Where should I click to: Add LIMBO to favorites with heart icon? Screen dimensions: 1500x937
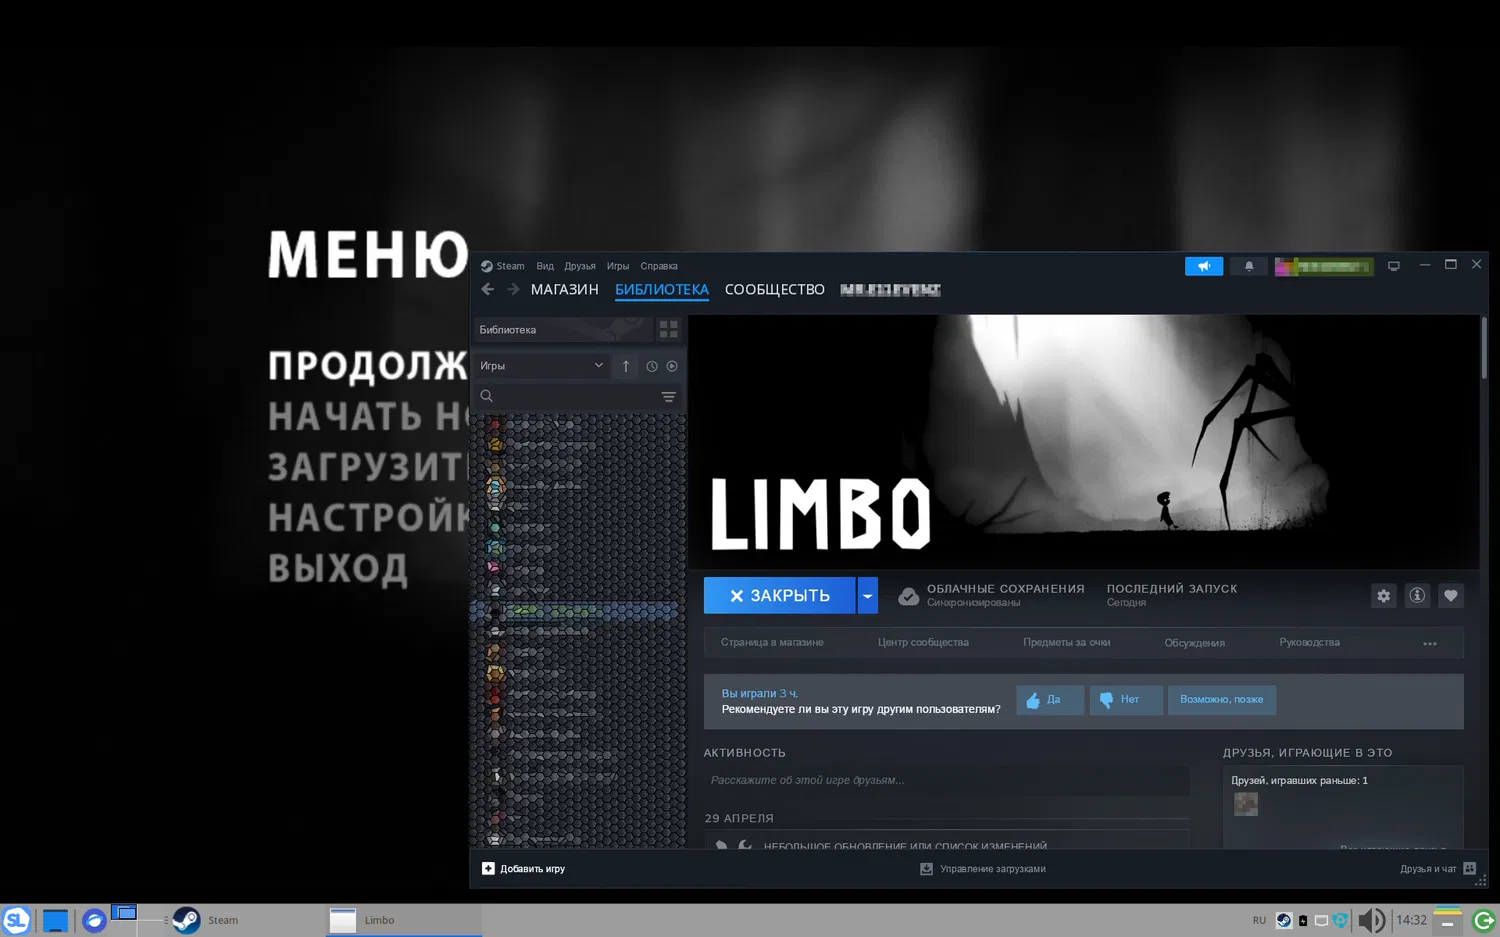point(1451,596)
